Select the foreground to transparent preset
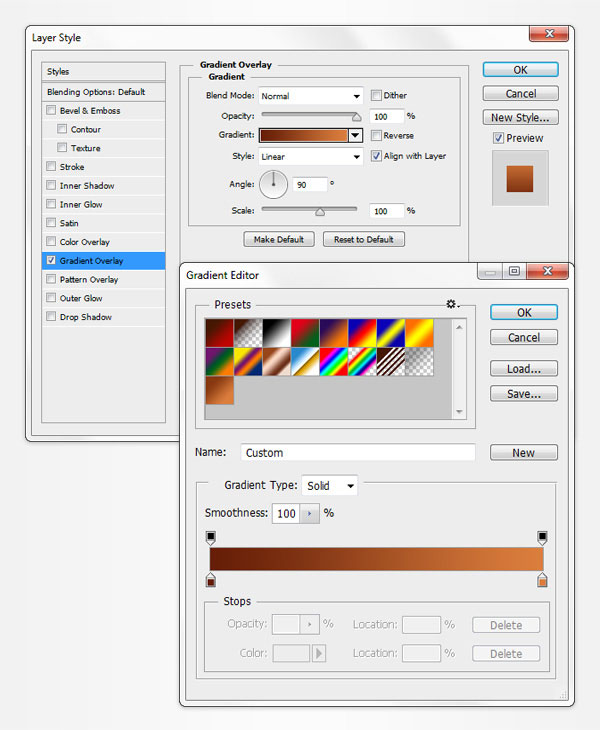600x730 pixels. [248, 333]
